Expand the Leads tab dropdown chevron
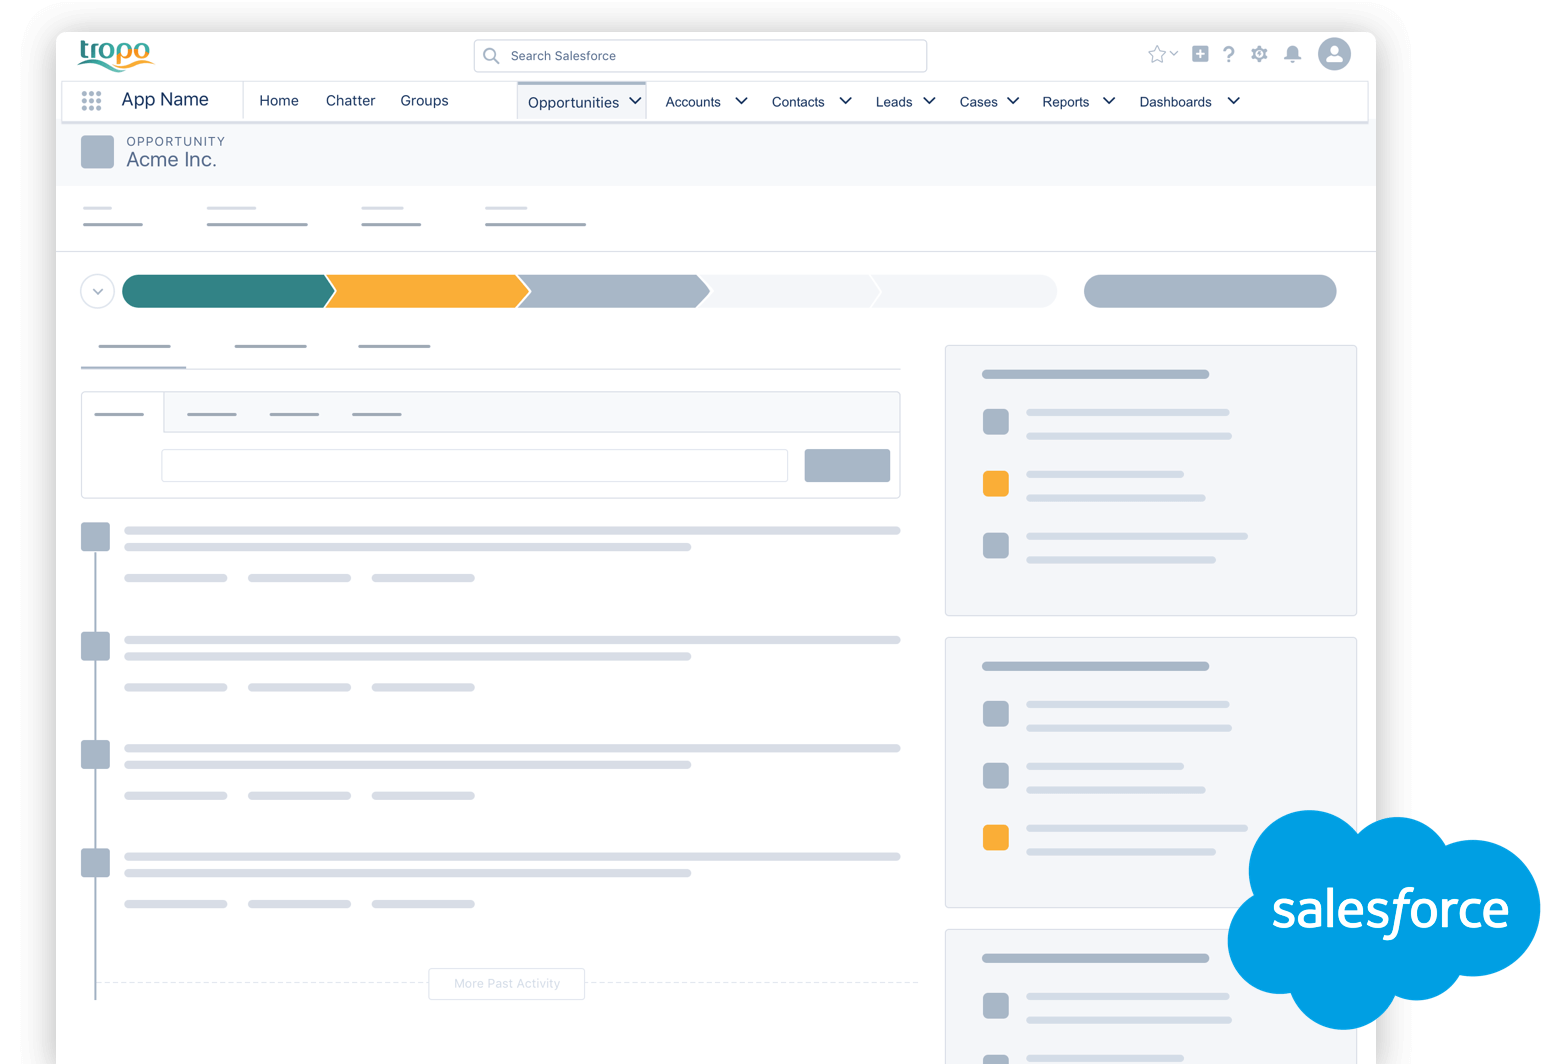The image size is (1548, 1064). 929,101
